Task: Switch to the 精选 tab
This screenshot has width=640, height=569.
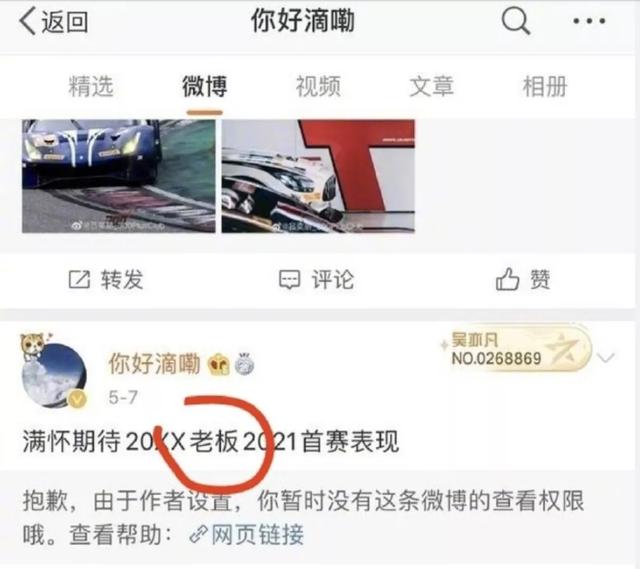Action: (91, 86)
